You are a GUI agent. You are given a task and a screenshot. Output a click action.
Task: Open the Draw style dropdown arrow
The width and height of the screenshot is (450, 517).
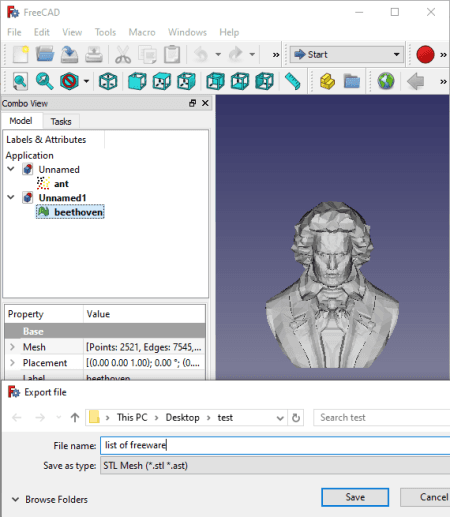pos(86,81)
